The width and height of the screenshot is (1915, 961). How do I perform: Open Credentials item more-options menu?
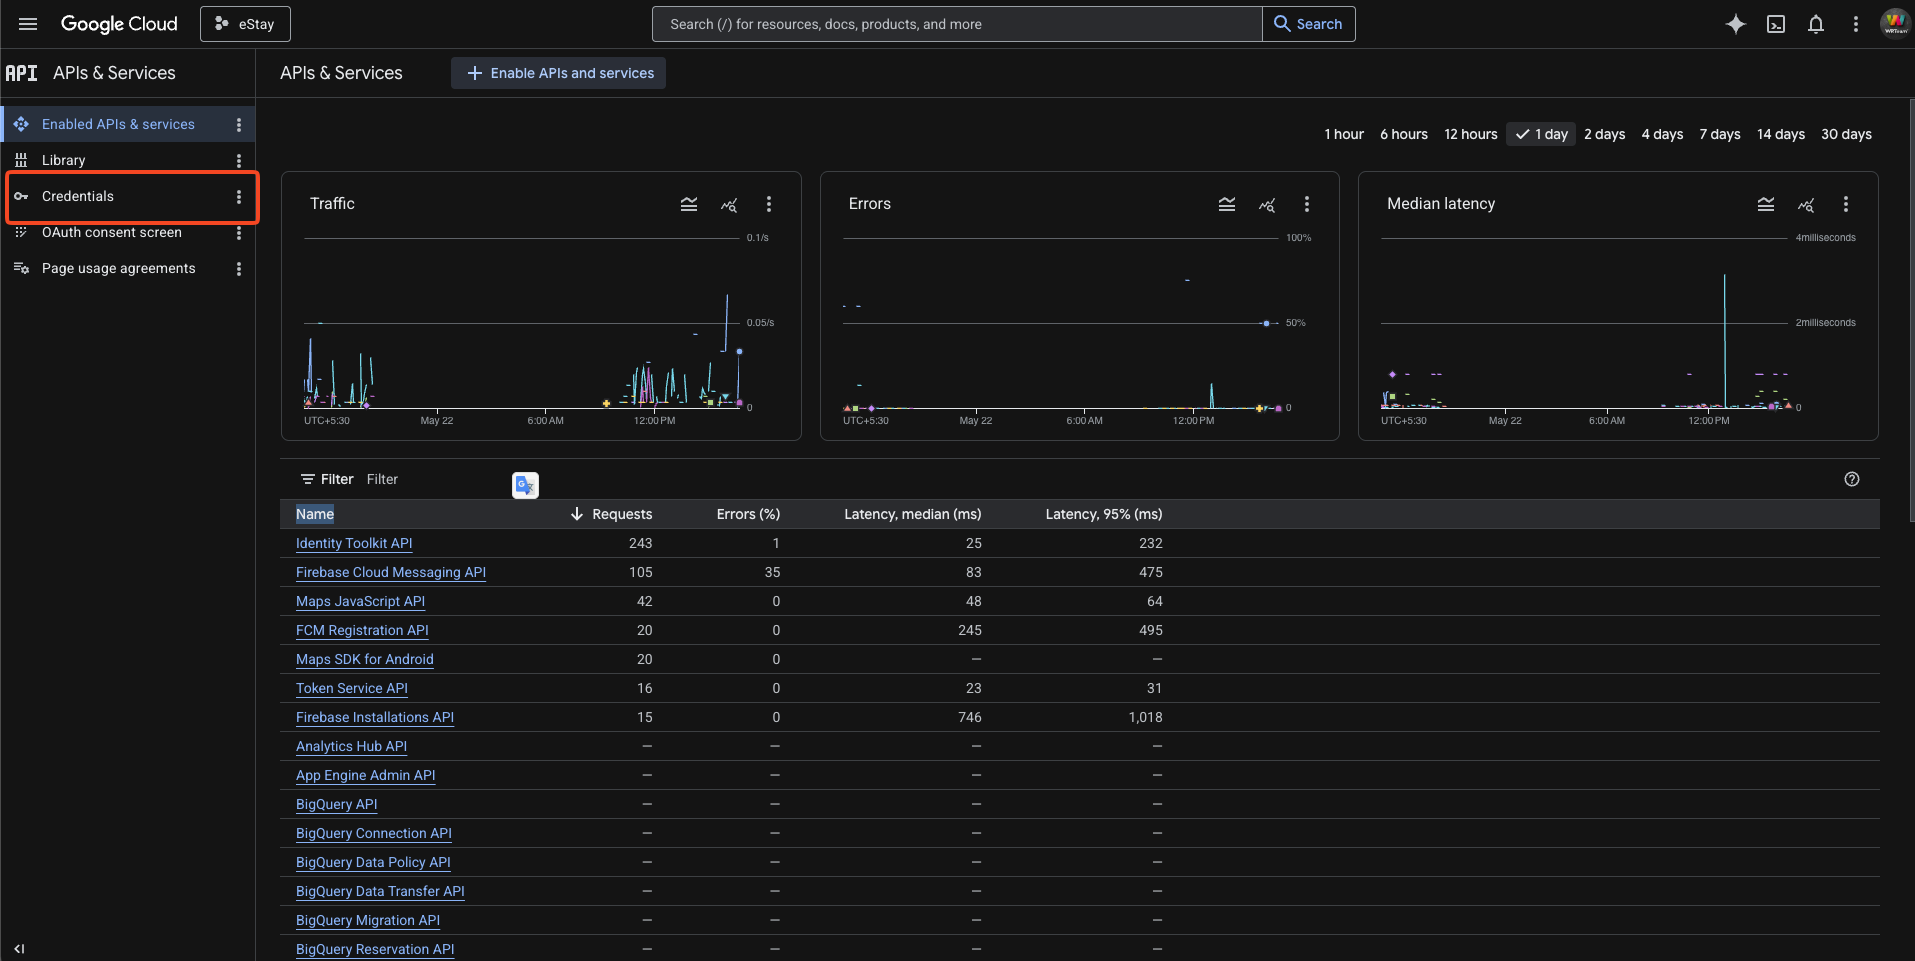[x=239, y=197]
